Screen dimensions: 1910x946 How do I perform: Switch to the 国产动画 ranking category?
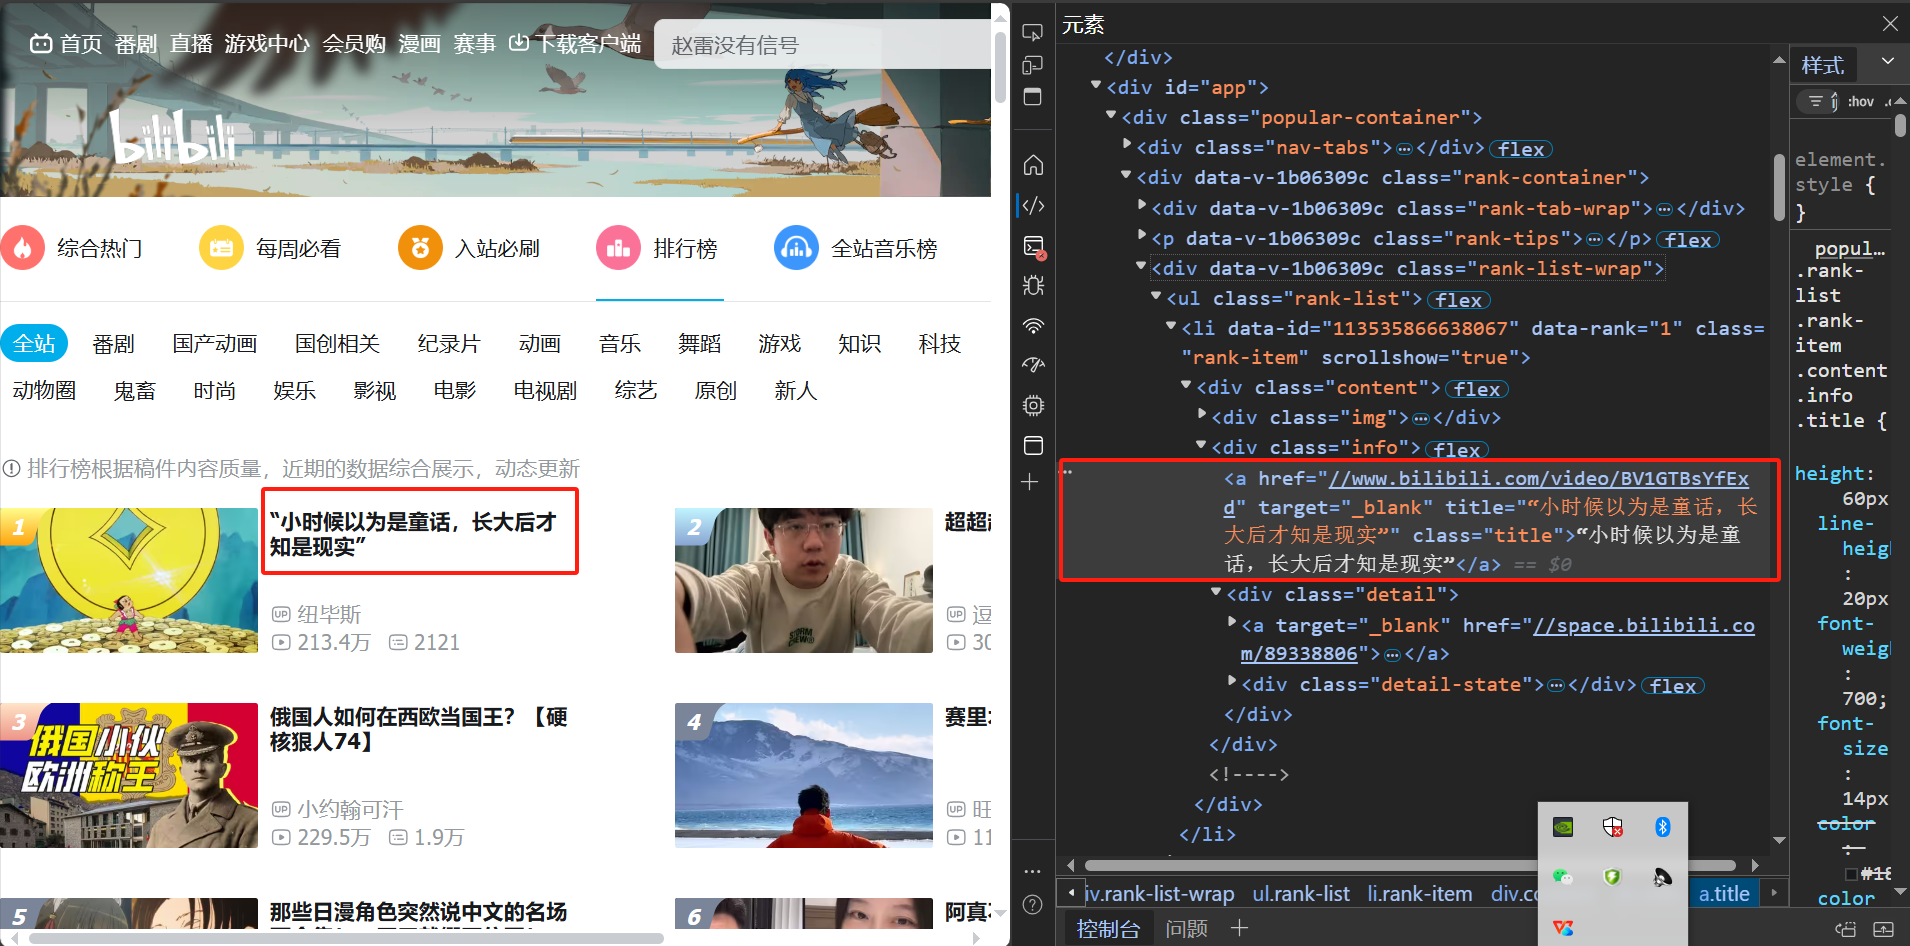(x=215, y=344)
